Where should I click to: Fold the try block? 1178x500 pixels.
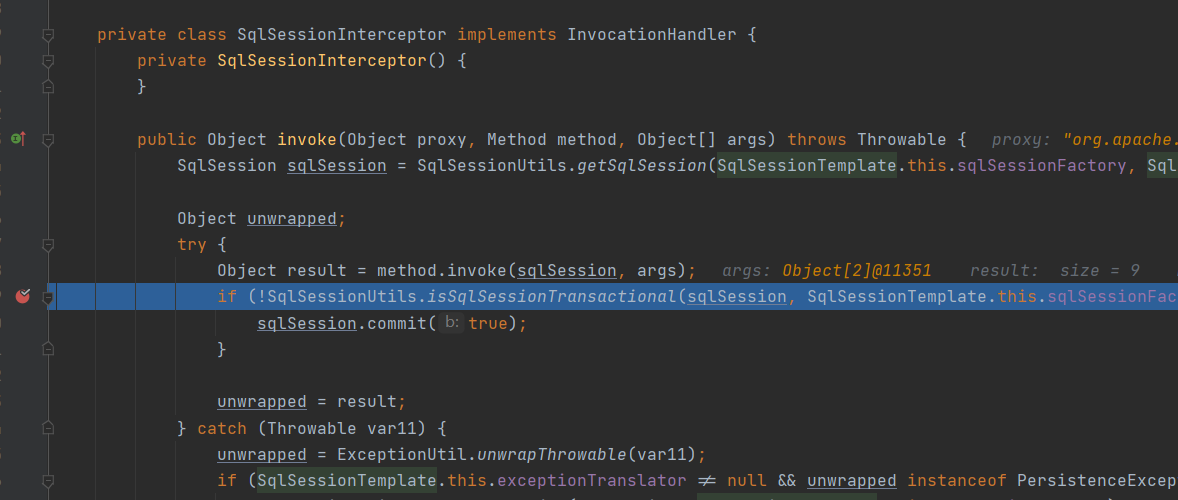(x=48, y=245)
